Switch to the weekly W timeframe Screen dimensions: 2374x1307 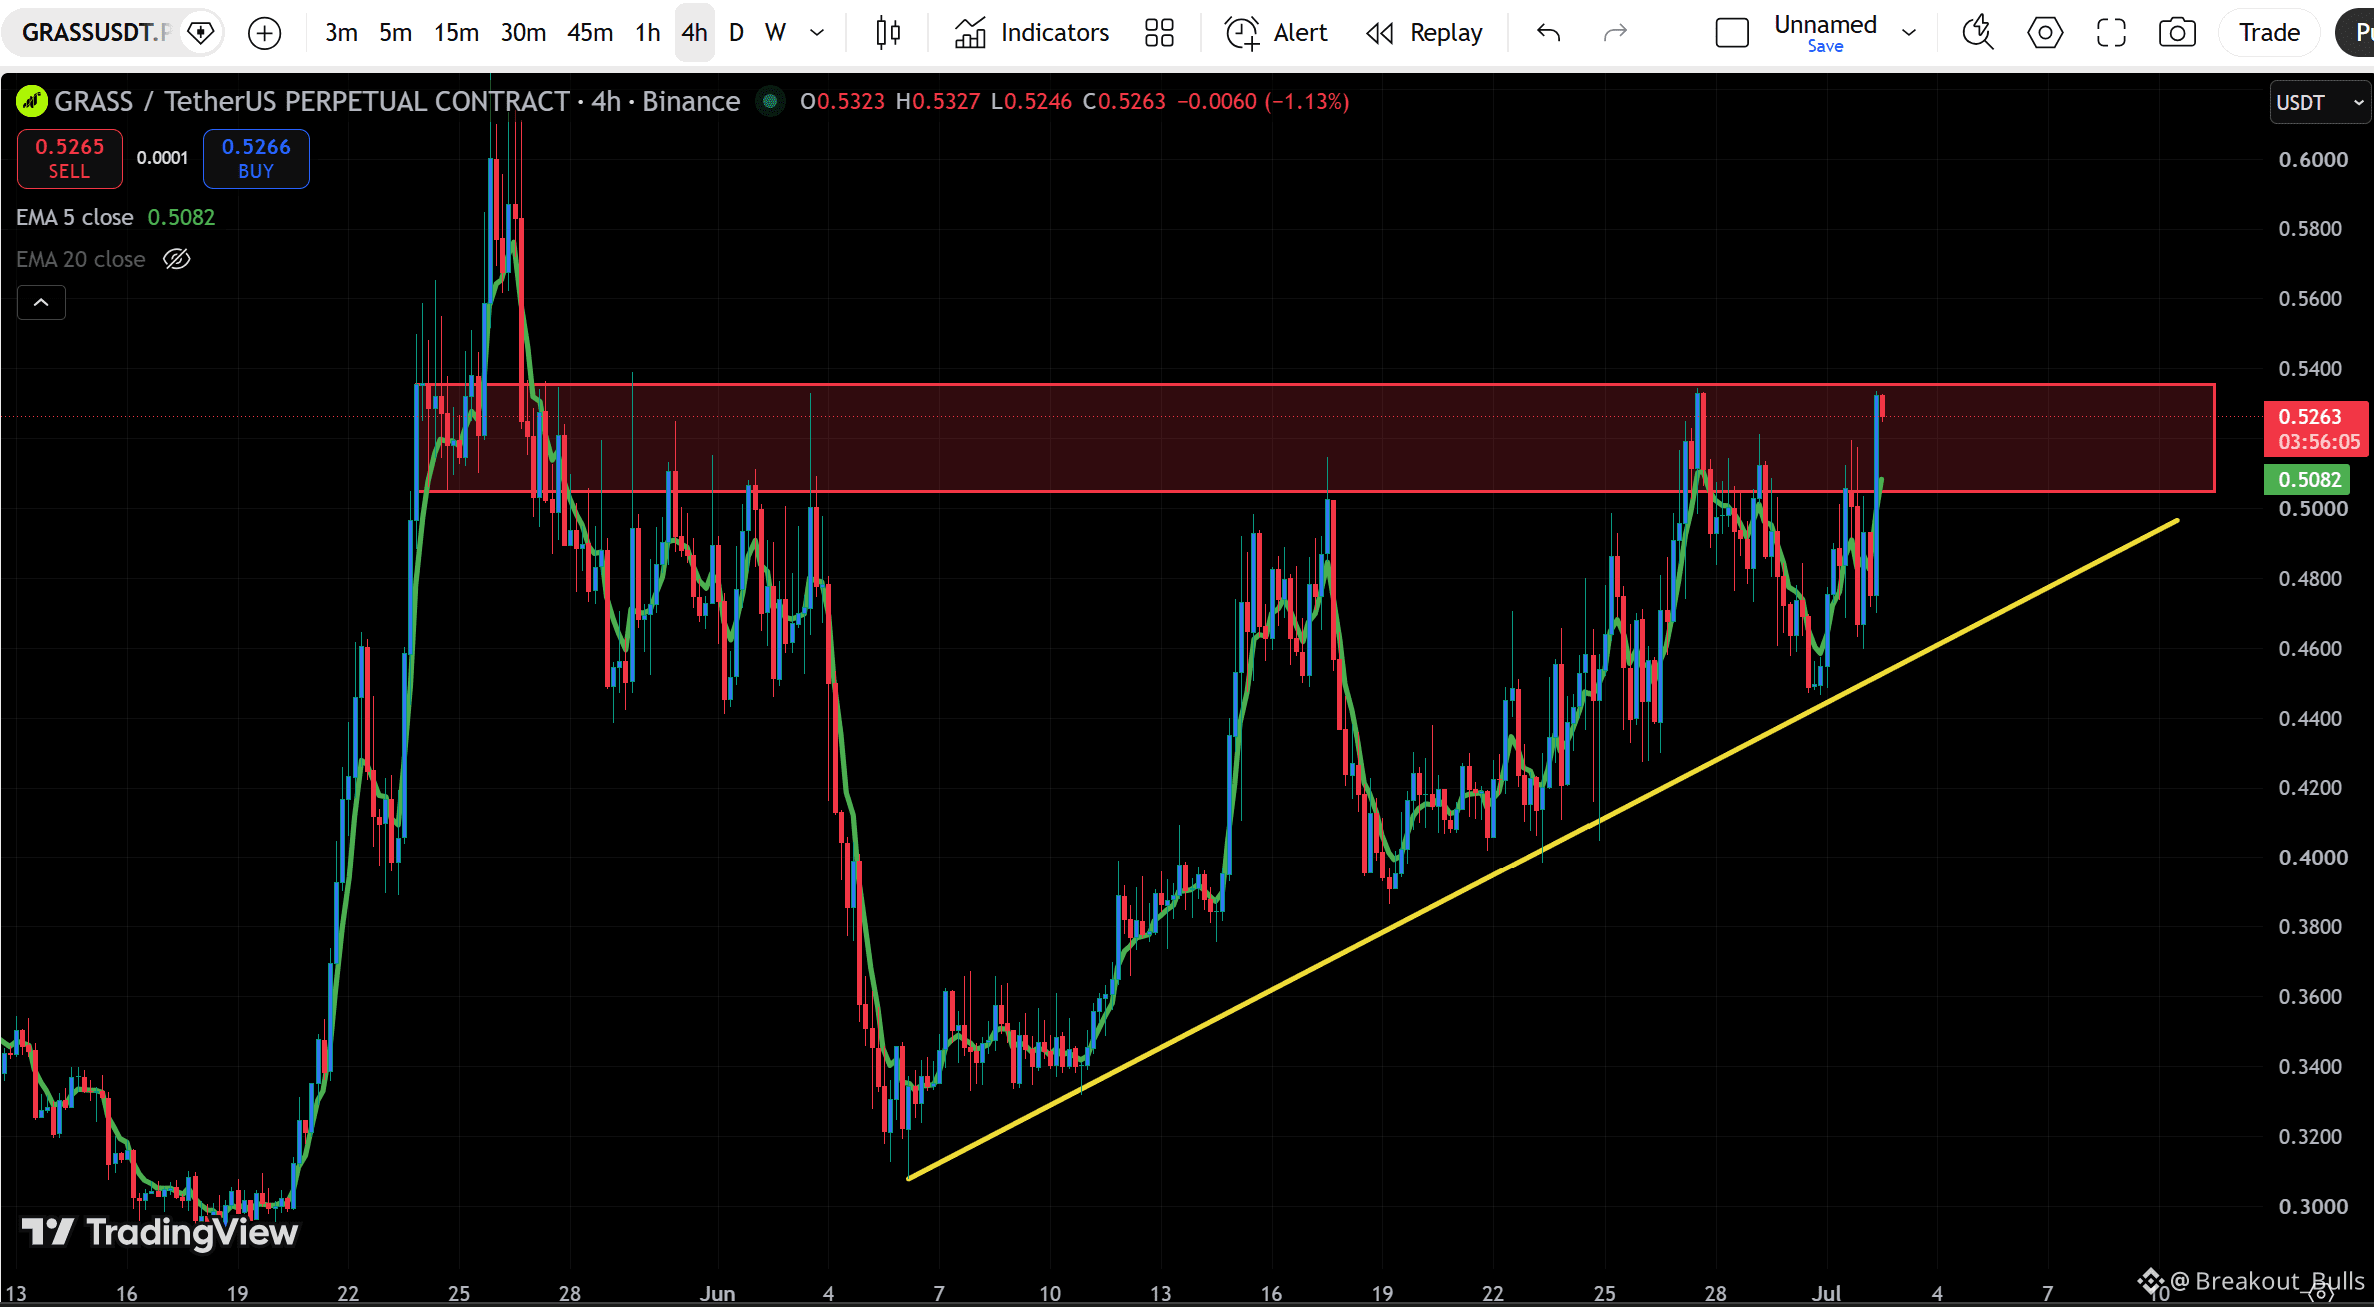point(775,33)
